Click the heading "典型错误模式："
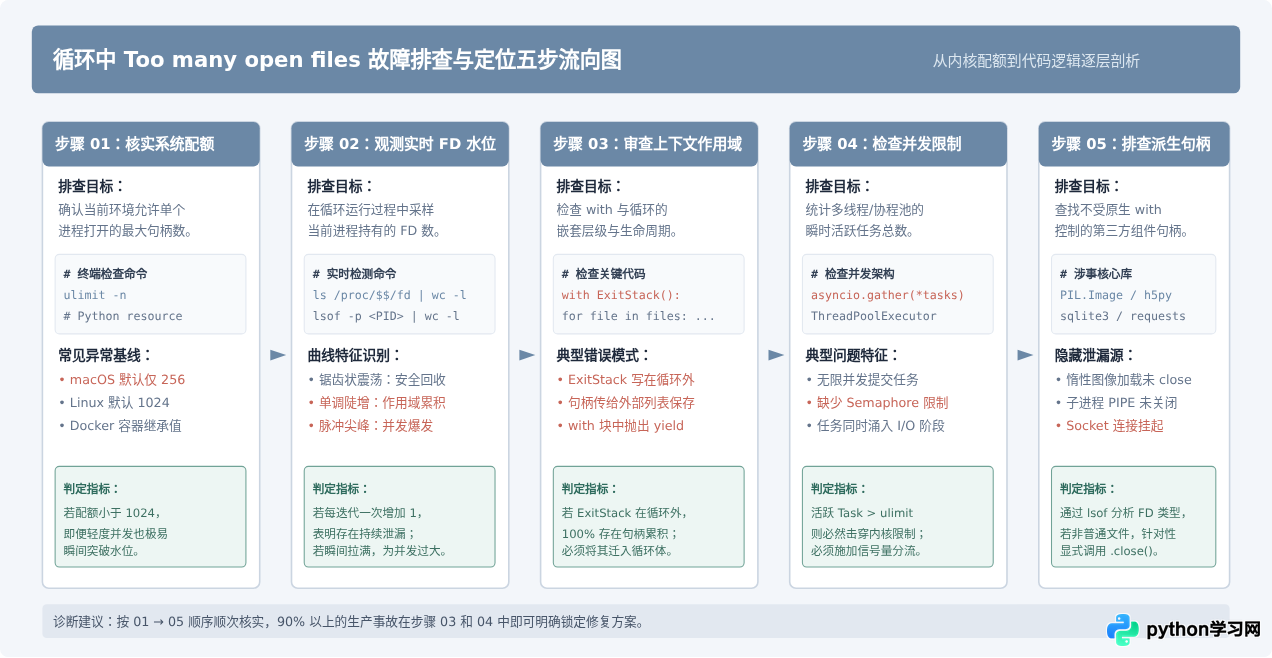This screenshot has width=1272, height=658. pos(603,355)
